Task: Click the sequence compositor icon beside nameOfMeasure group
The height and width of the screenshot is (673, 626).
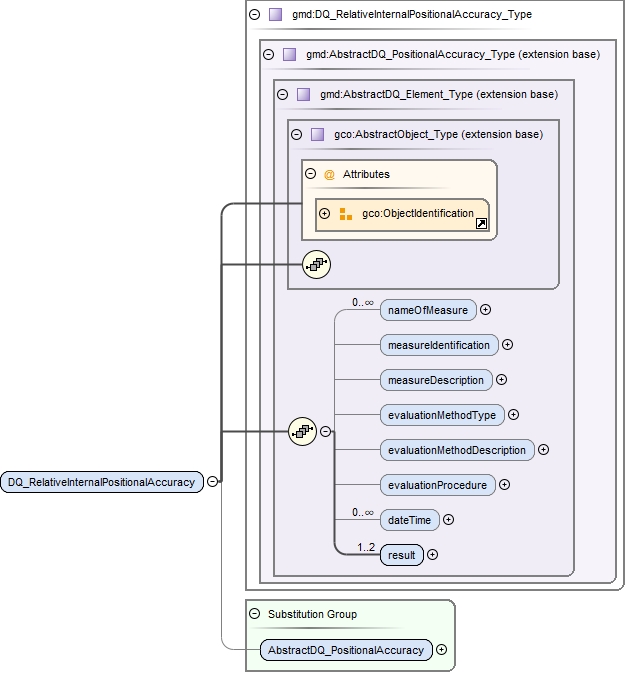Action: coord(302,431)
